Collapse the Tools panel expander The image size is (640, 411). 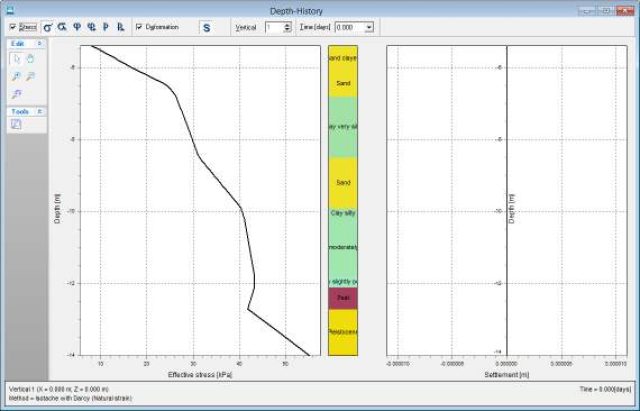pyautogui.click(x=40, y=111)
